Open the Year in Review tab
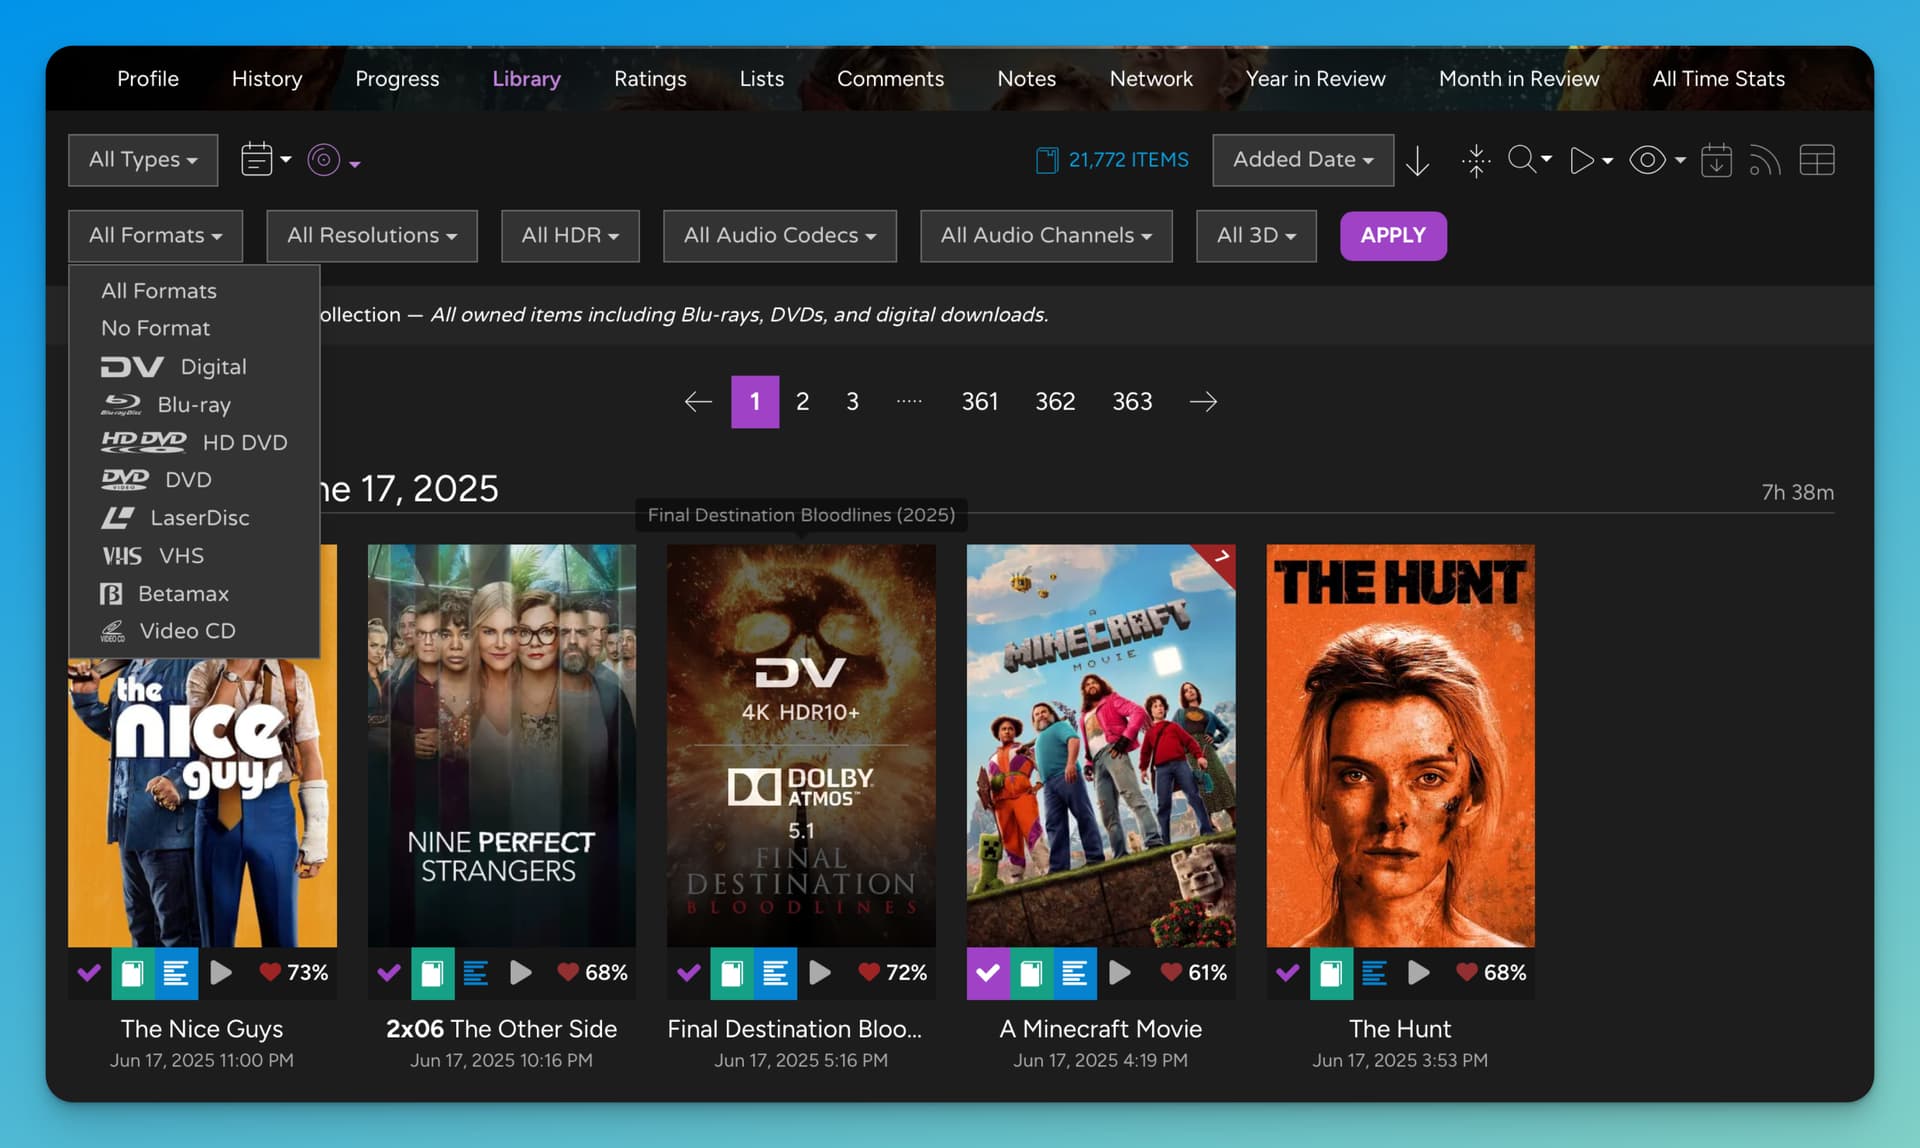Viewport: 1920px width, 1148px height. pyautogui.click(x=1315, y=79)
